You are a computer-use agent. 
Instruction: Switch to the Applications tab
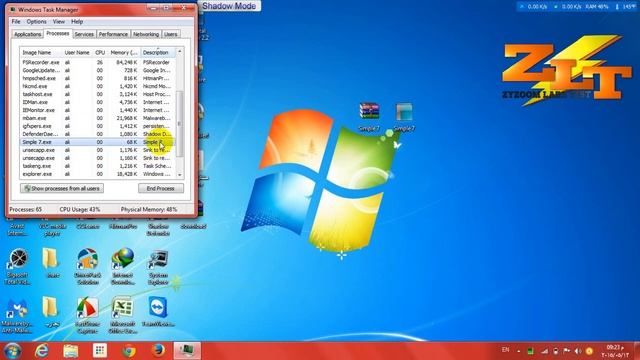coord(27,34)
